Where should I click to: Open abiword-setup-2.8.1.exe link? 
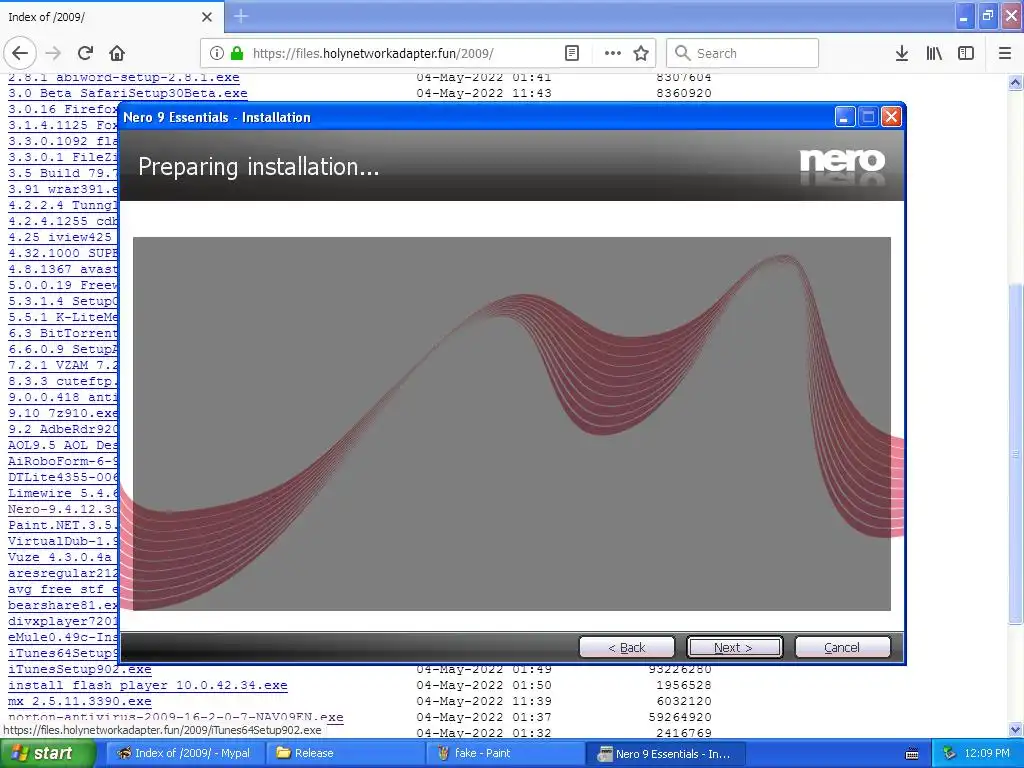[124, 77]
